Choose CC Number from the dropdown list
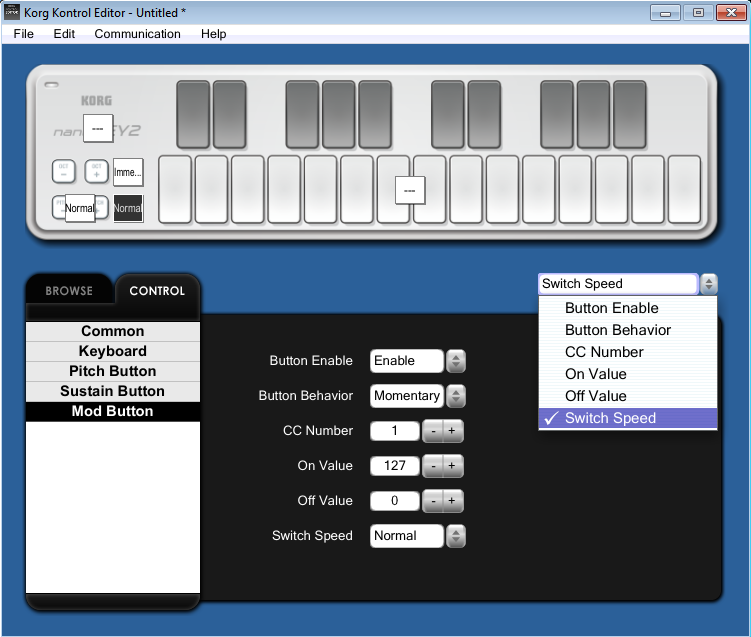This screenshot has height=637, width=751. [628, 352]
